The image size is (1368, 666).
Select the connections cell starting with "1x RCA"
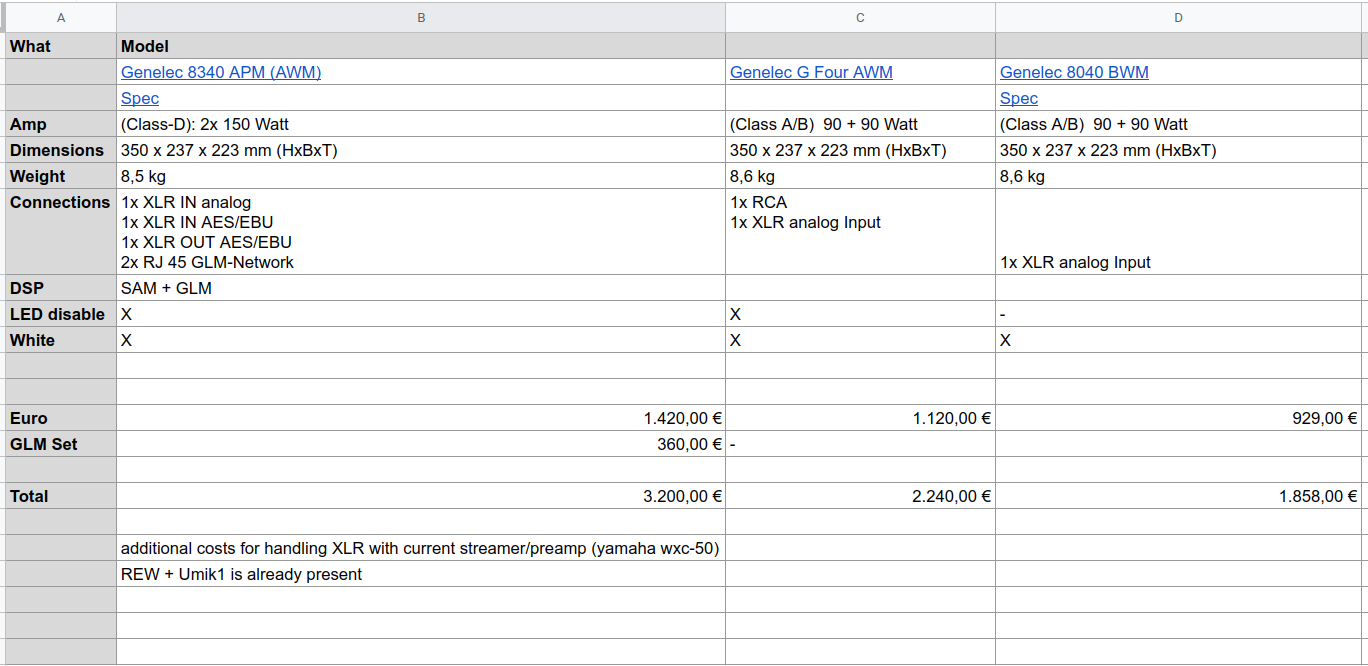860,232
